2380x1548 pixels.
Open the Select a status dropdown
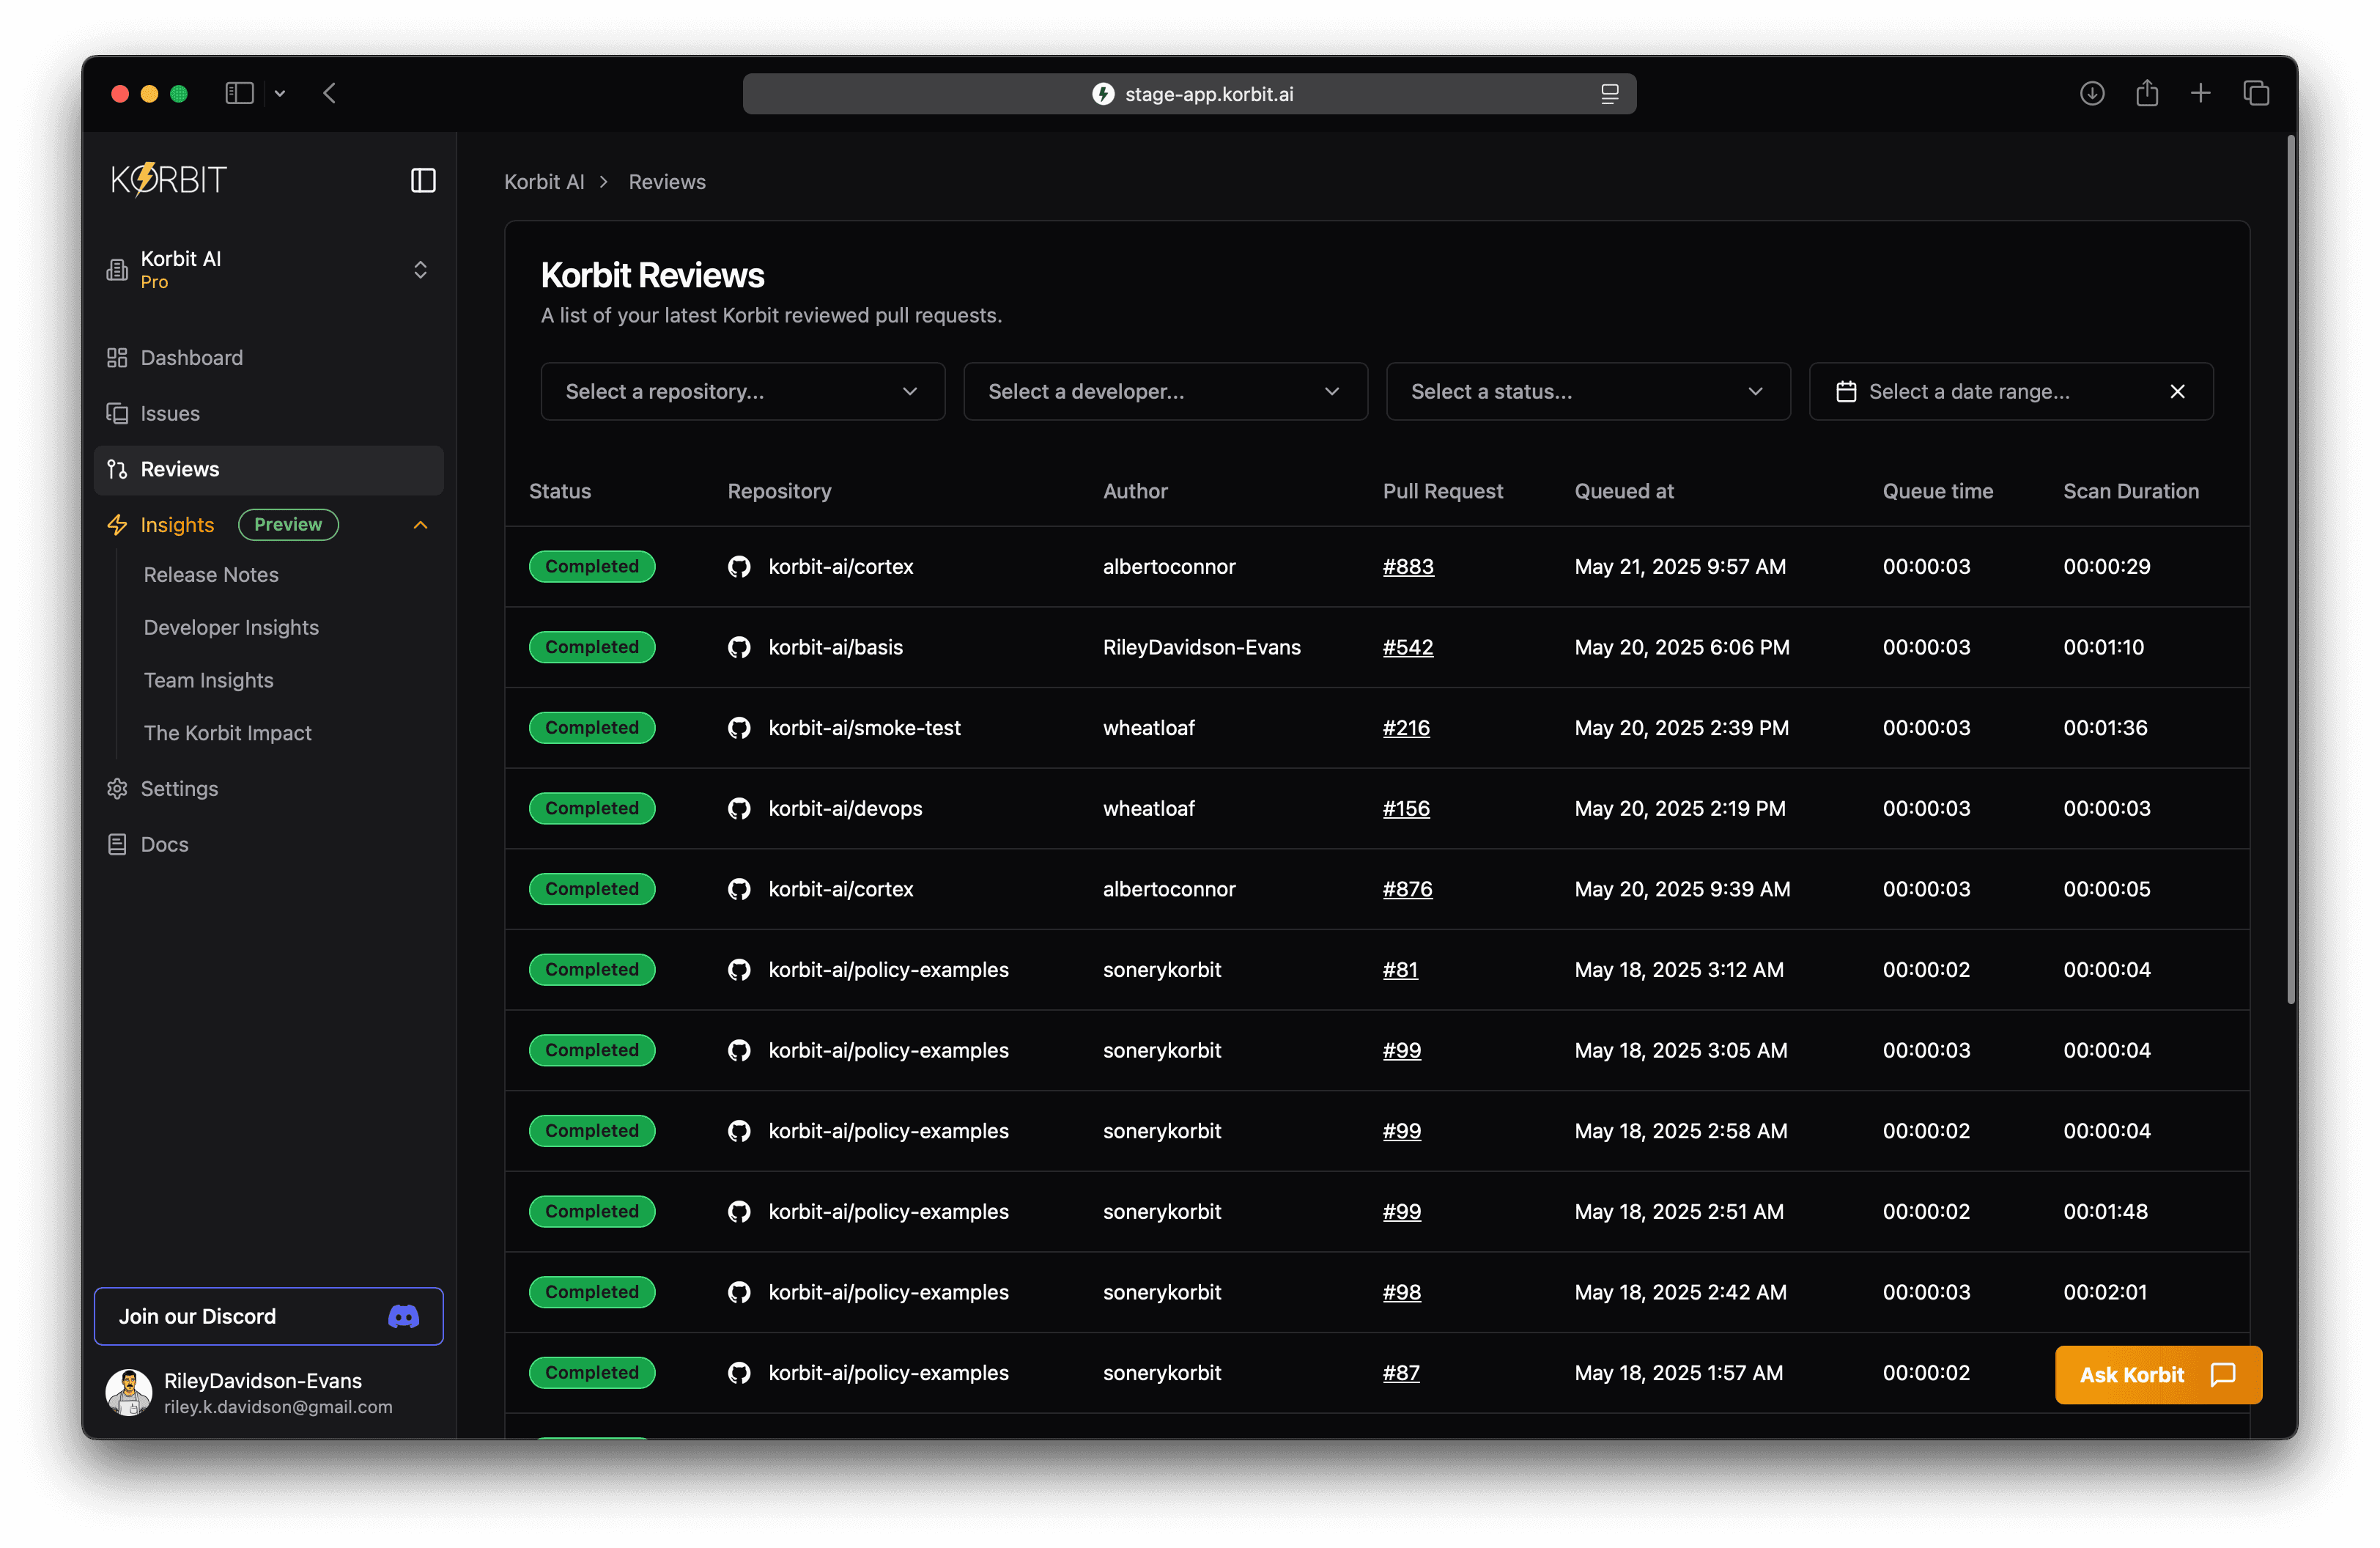pos(1588,391)
